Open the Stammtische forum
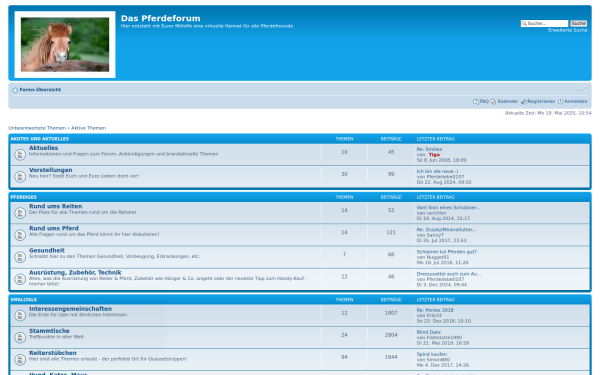600x375 pixels. (49, 331)
